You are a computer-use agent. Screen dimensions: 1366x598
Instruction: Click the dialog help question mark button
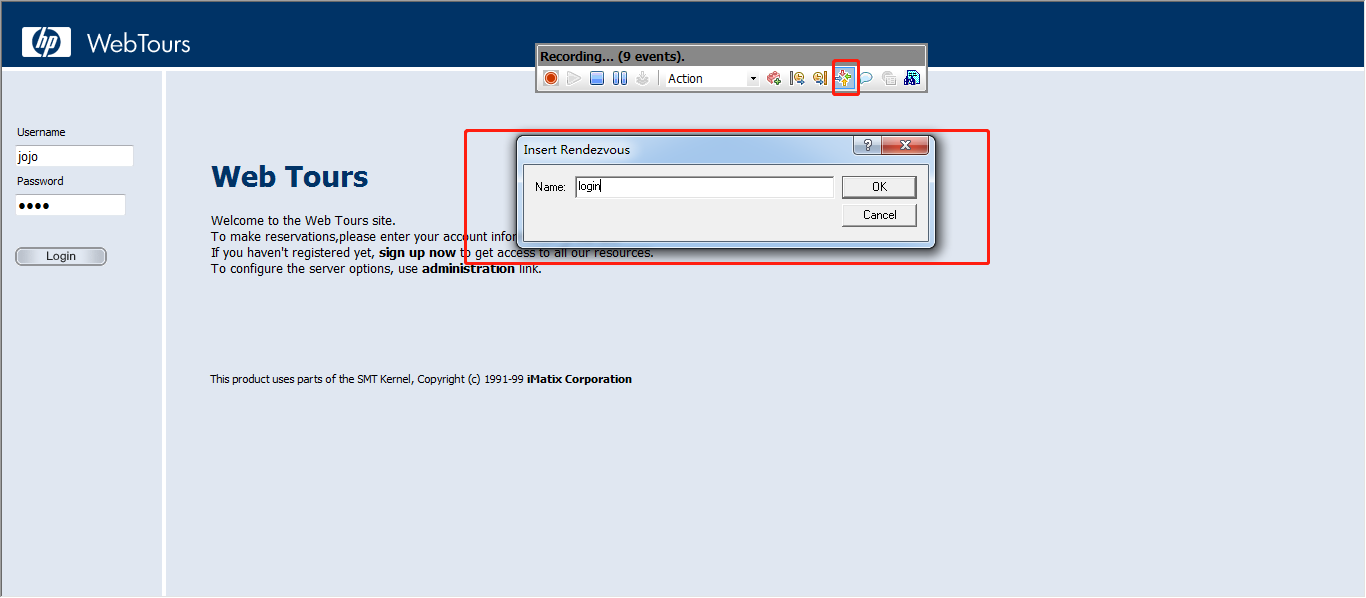click(867, 145)
